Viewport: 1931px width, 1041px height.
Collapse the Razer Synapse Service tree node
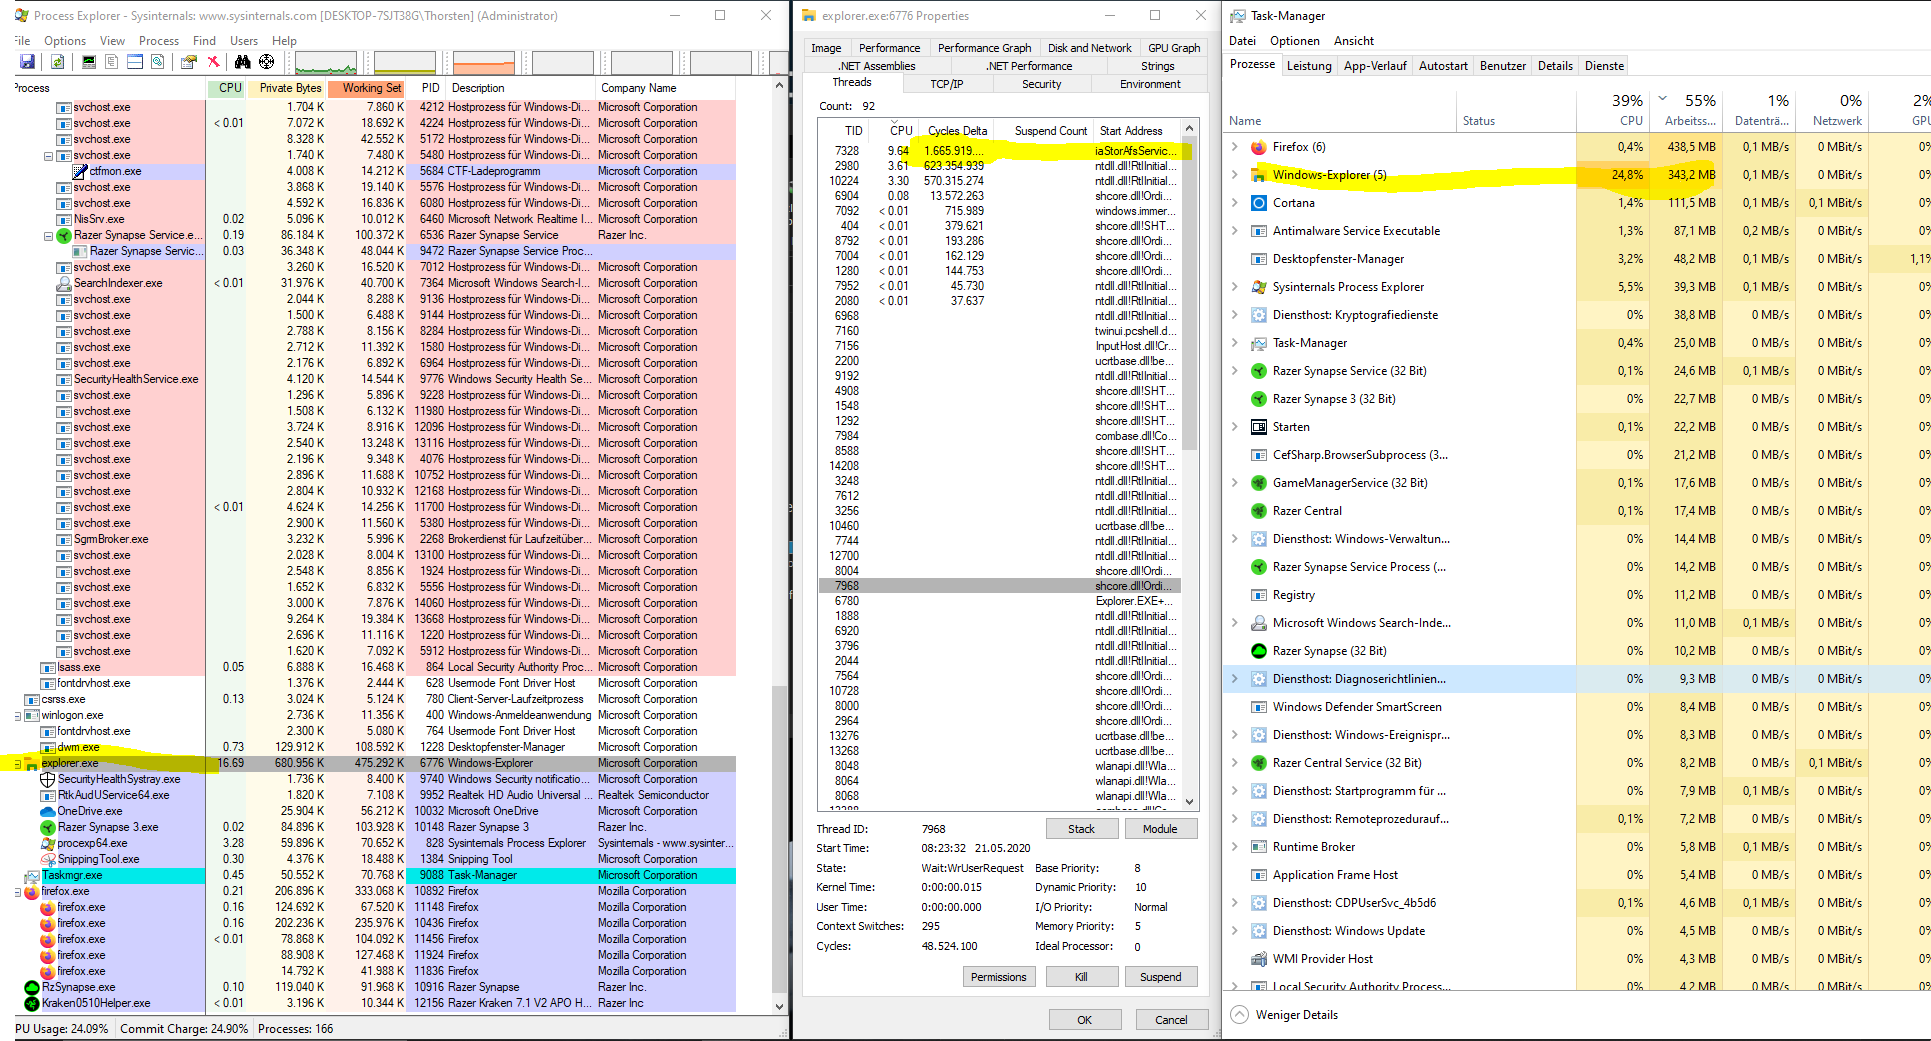pos(48,236)
